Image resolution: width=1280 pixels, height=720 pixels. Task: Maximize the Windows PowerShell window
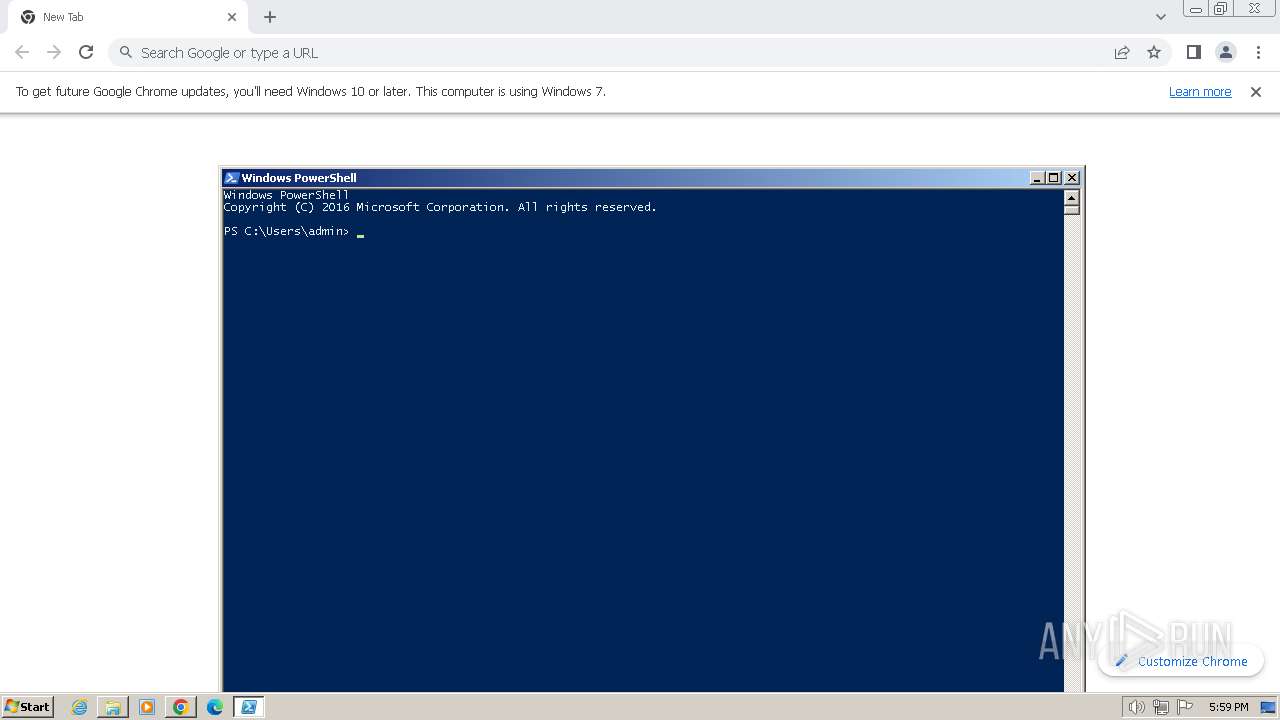pos(1054,178)
